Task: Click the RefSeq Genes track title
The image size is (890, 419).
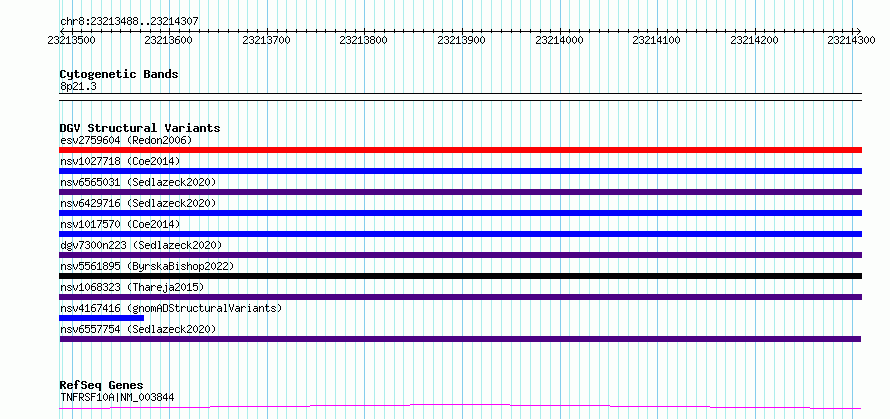Action: pyautogui.click(x=101, y=386)
